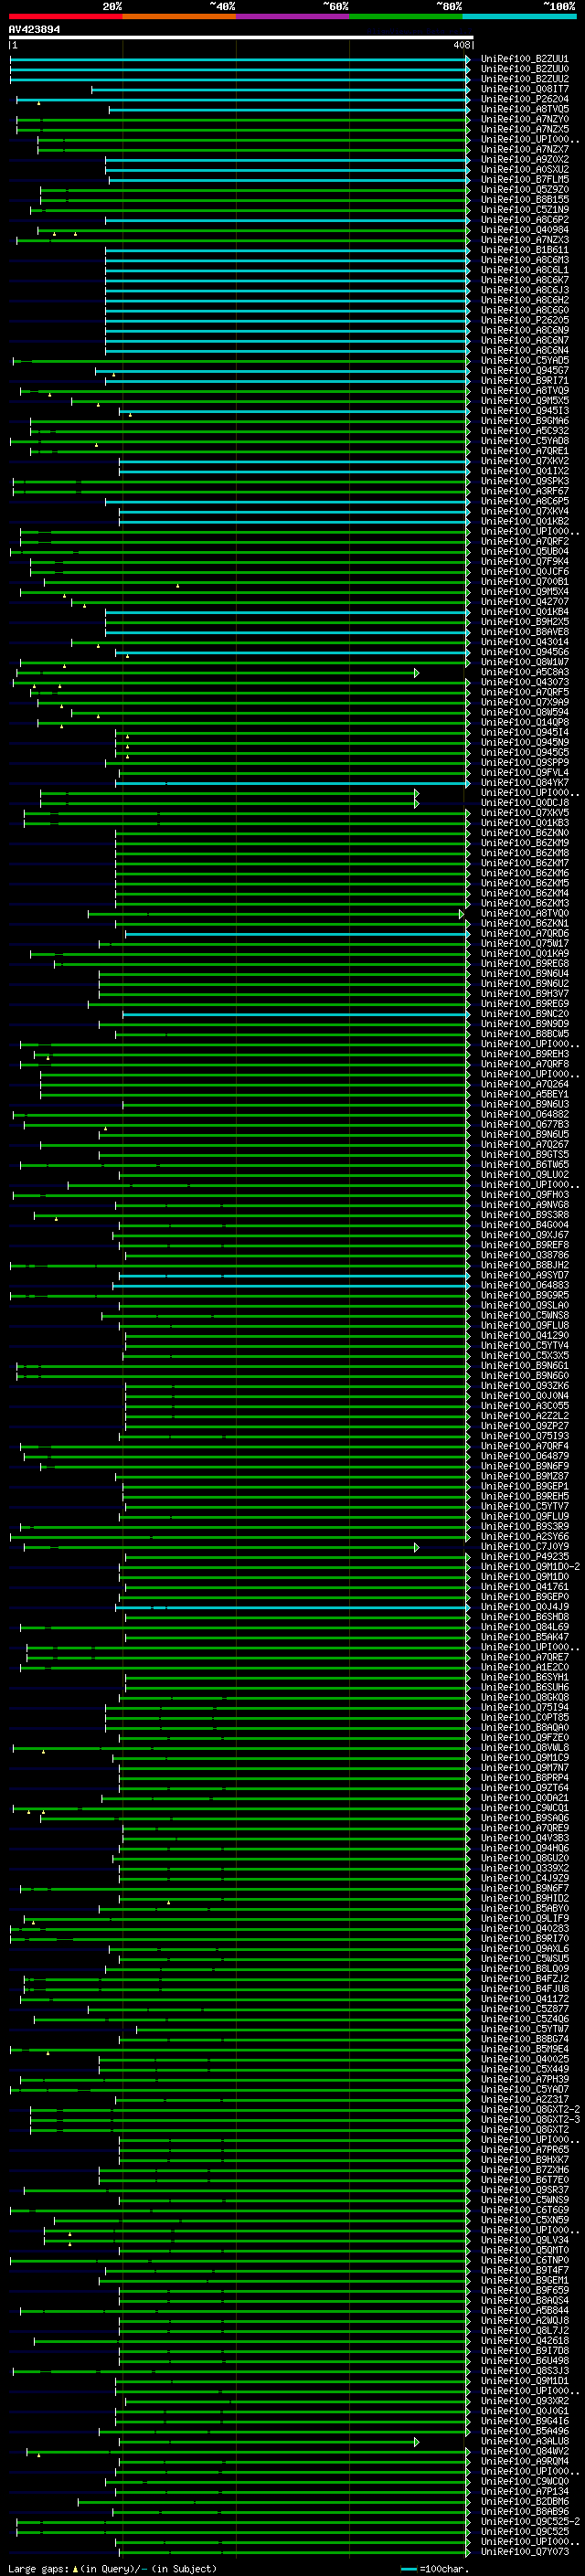Screen dimensions: 585x2576
Task: Select hit label UniRef100_B9REG8
Action: click(524, 964)
